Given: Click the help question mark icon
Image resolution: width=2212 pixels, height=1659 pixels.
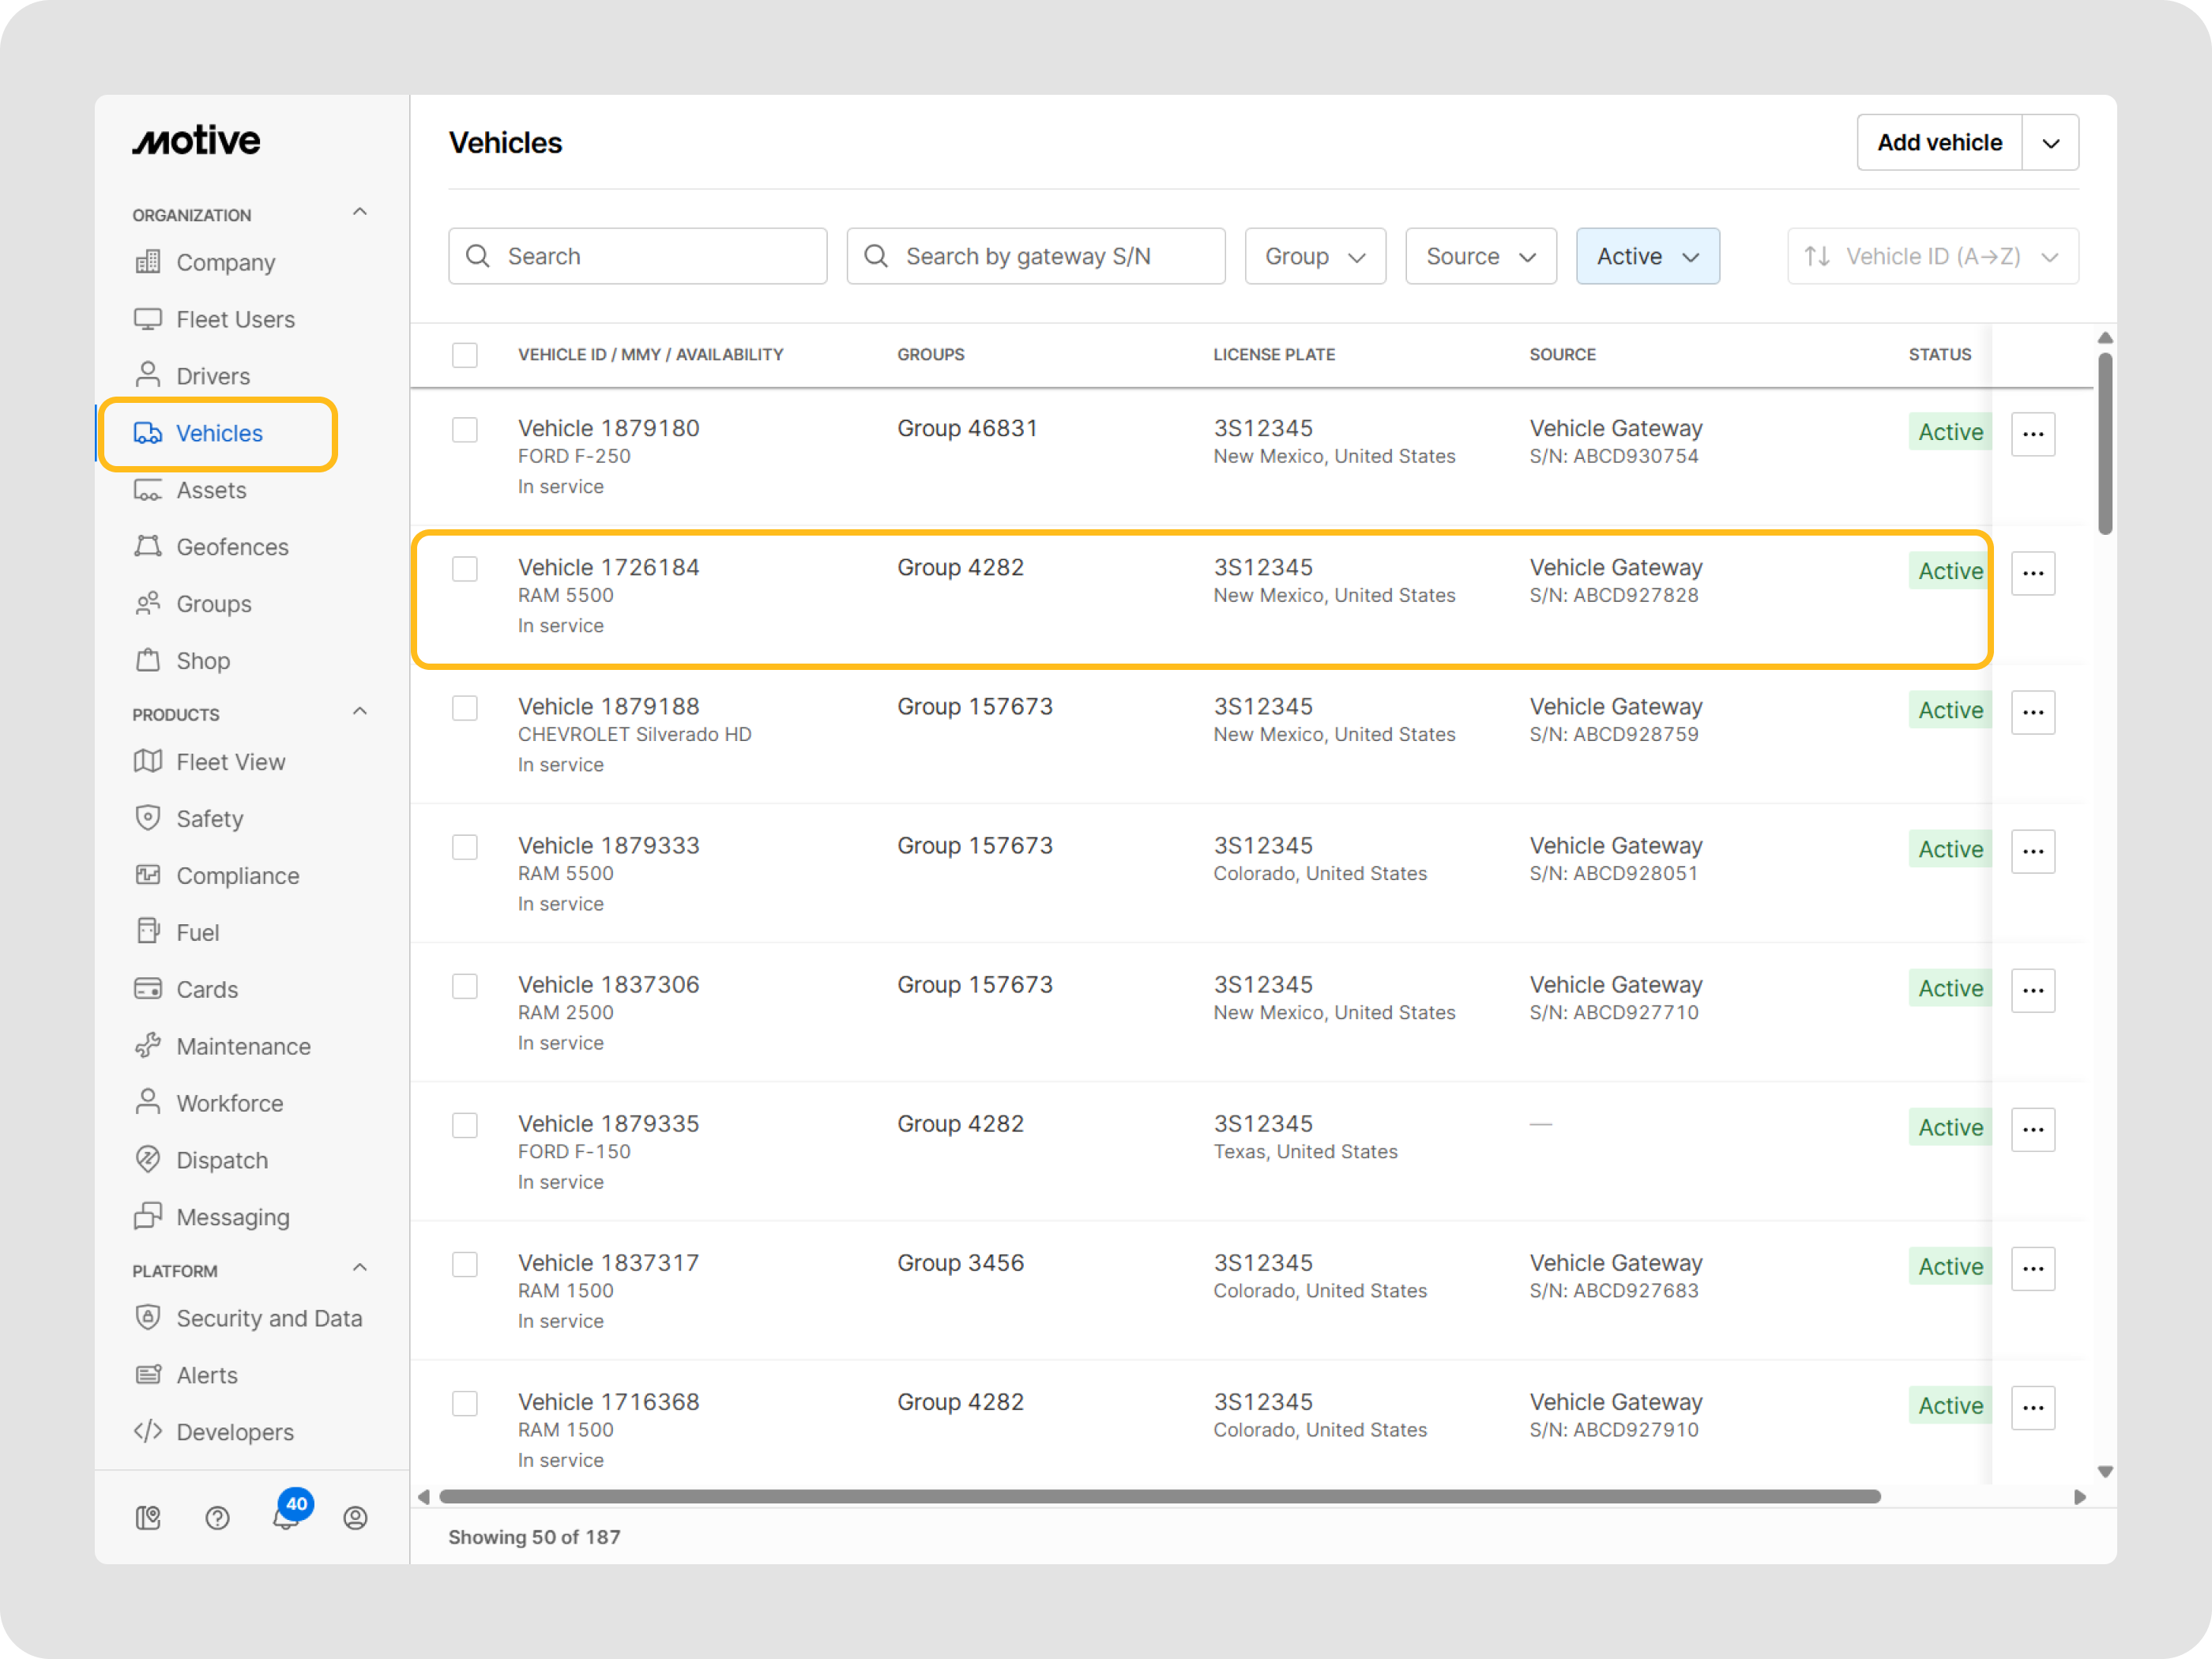Looking at the screenshot, I should 217,1518.
